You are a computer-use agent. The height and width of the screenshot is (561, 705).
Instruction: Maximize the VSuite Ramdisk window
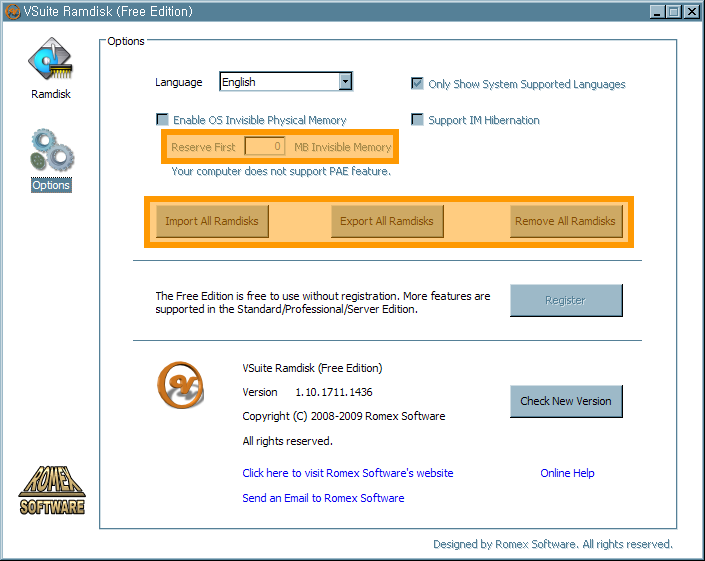(674, 11)
